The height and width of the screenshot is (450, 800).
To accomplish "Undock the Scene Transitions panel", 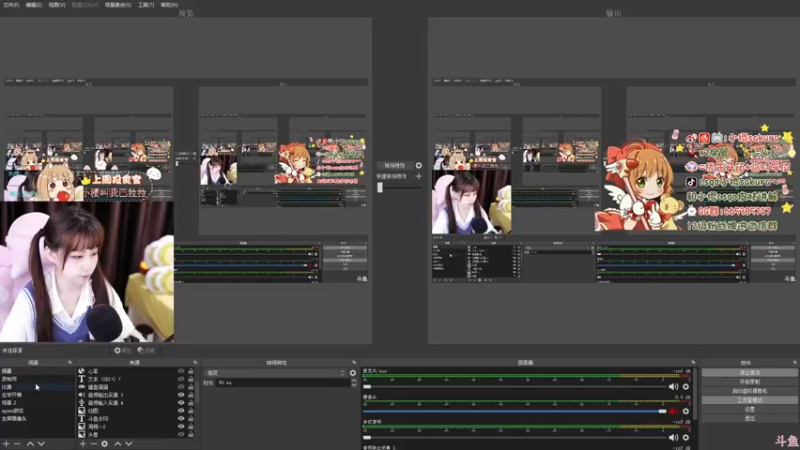I will pos(354,362).
